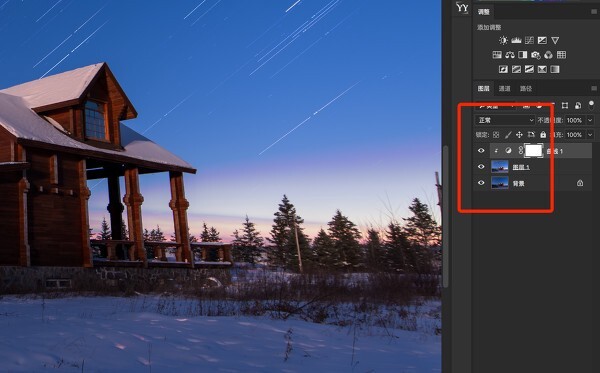The image size is (600, 373).
Task: Add a Brightness/Contrast adjustment
Action: [503, 40]
